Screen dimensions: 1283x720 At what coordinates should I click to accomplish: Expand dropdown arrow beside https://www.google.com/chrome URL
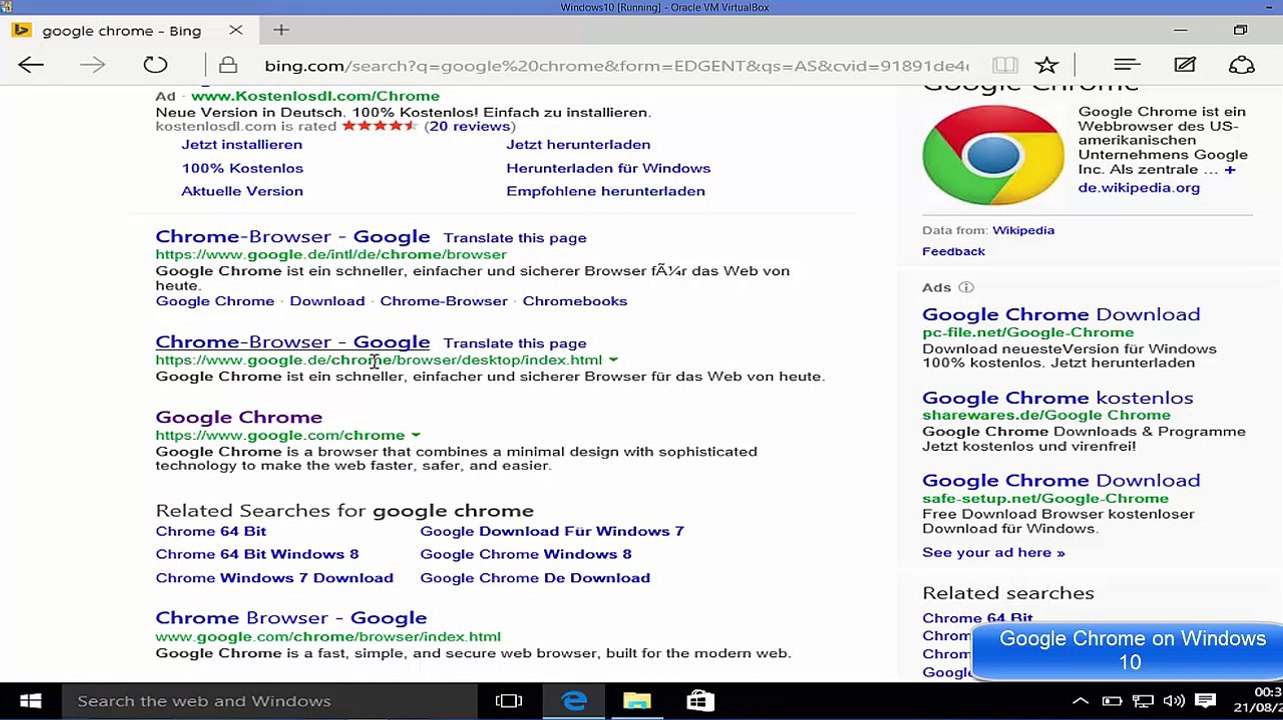(416, 435)
